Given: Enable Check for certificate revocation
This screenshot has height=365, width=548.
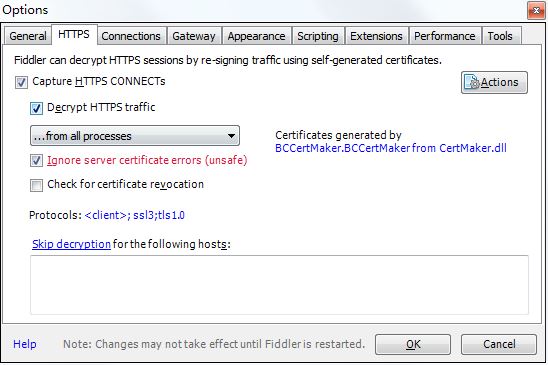Looking at the screenshot, I should pos(36,185).
